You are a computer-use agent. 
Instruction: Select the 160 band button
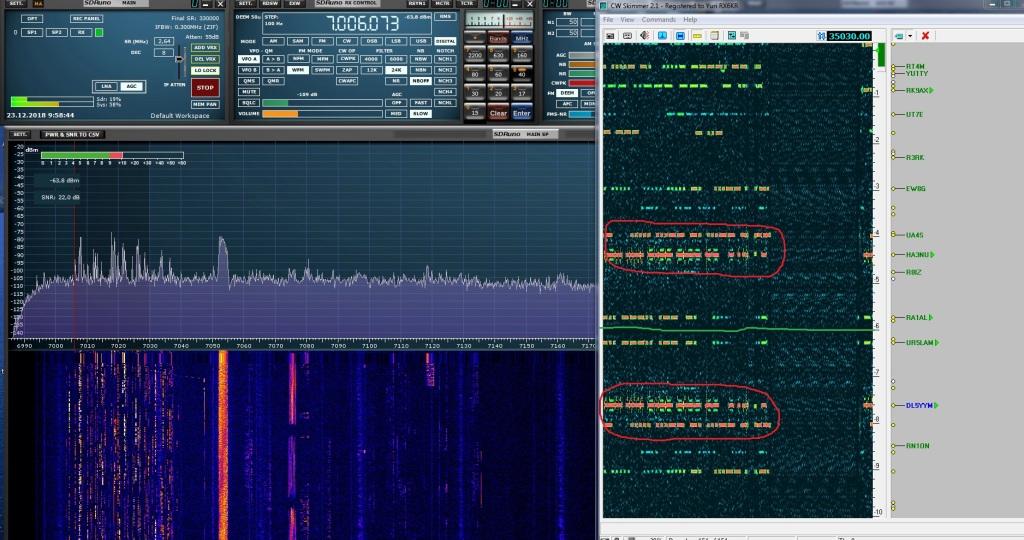pyautogui.click(x=522, y=54)
